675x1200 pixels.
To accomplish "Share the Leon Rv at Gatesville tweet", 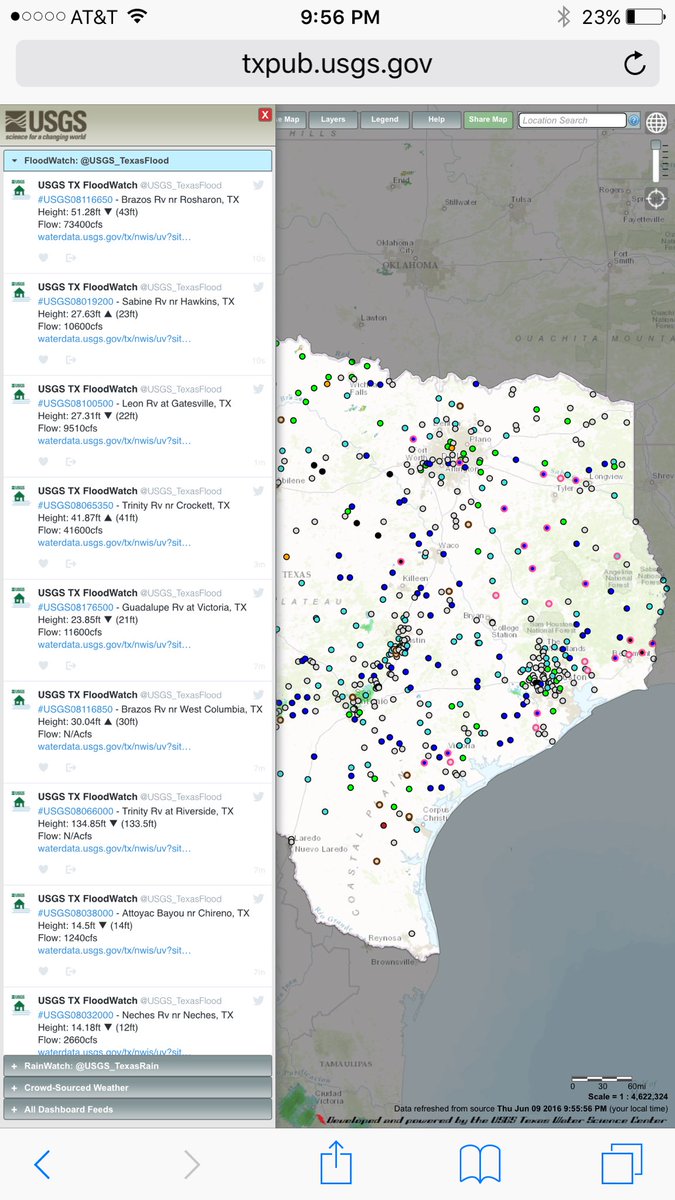I will tap(71, 462).
